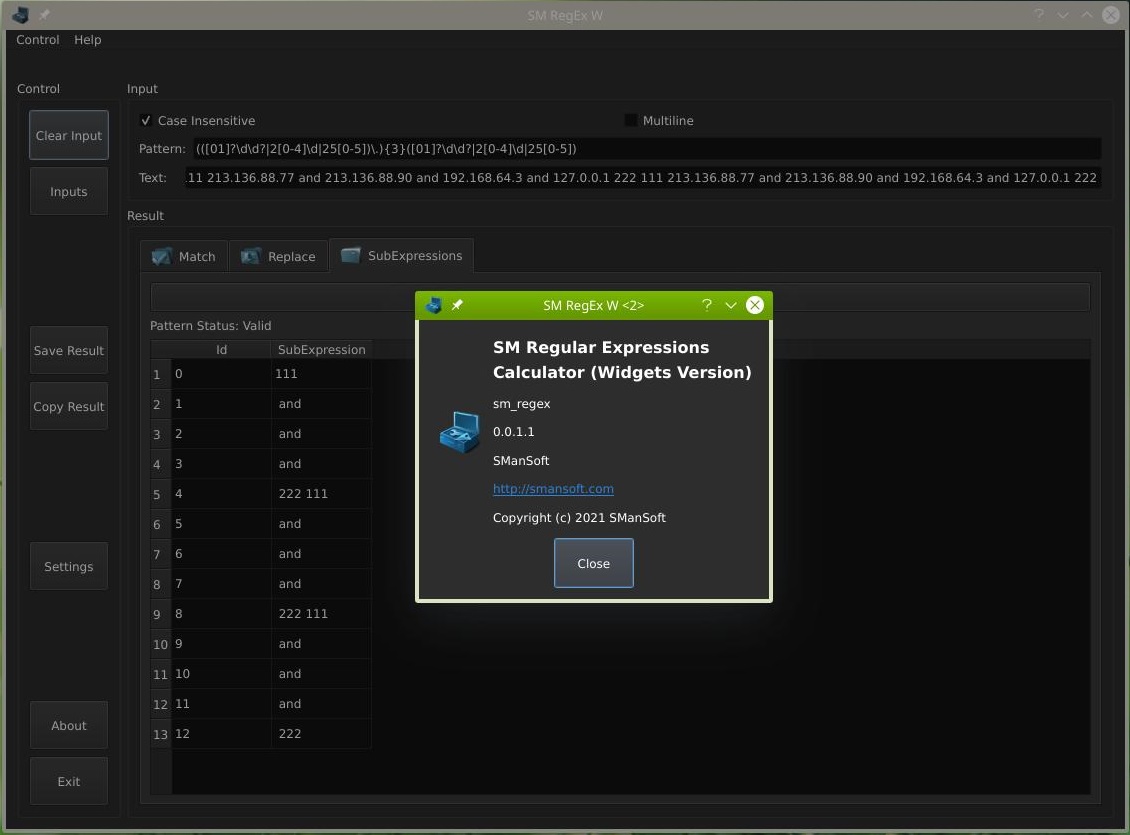Select the row with subexpression '111'
Viewport: 1130px width, 835px height.
(x=321, y=374)
